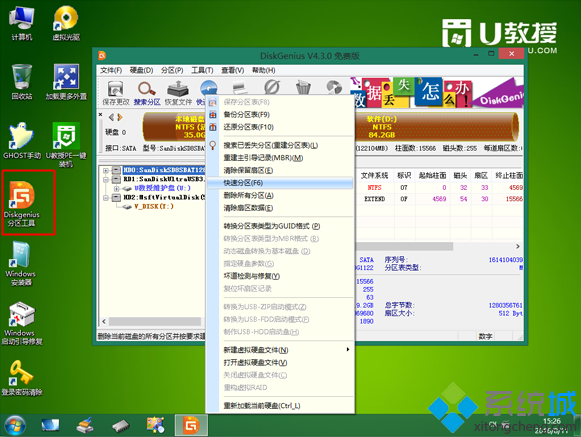581x437 pixels.
Task: Click the 软件(D:) NTFS 84.2GB partition bar
Action: (436, 127)
